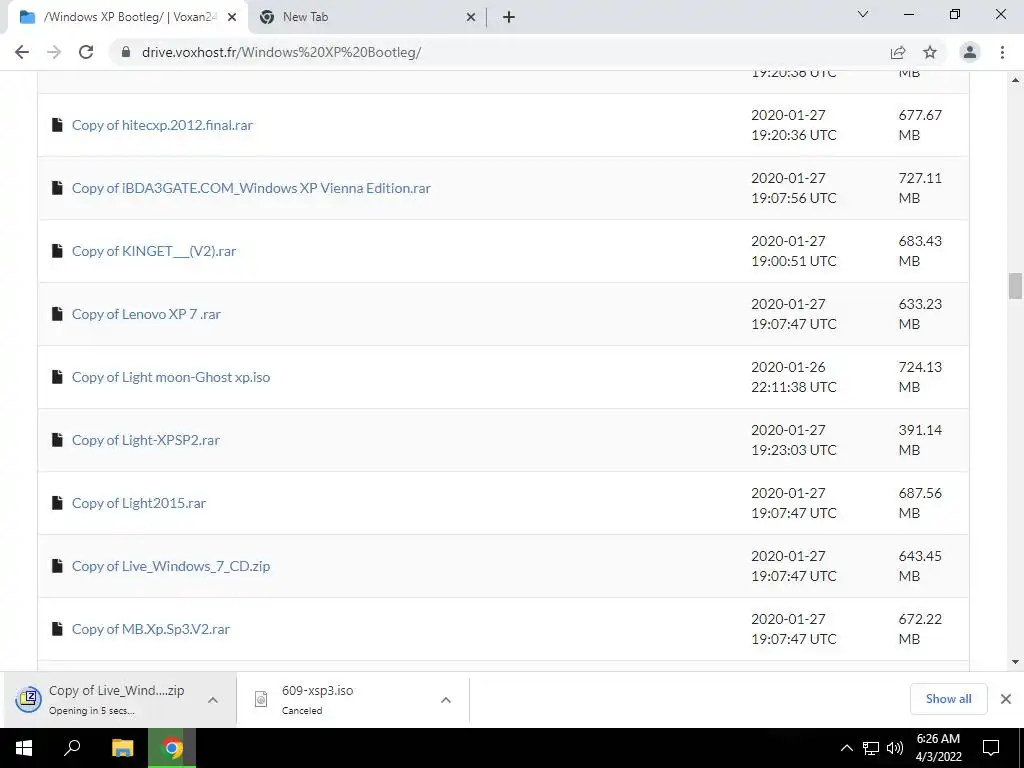Expand options for 609-xsp3.iso download
Image resolution: width=1024 pixels, height=768 pixels.
(446, 700)
